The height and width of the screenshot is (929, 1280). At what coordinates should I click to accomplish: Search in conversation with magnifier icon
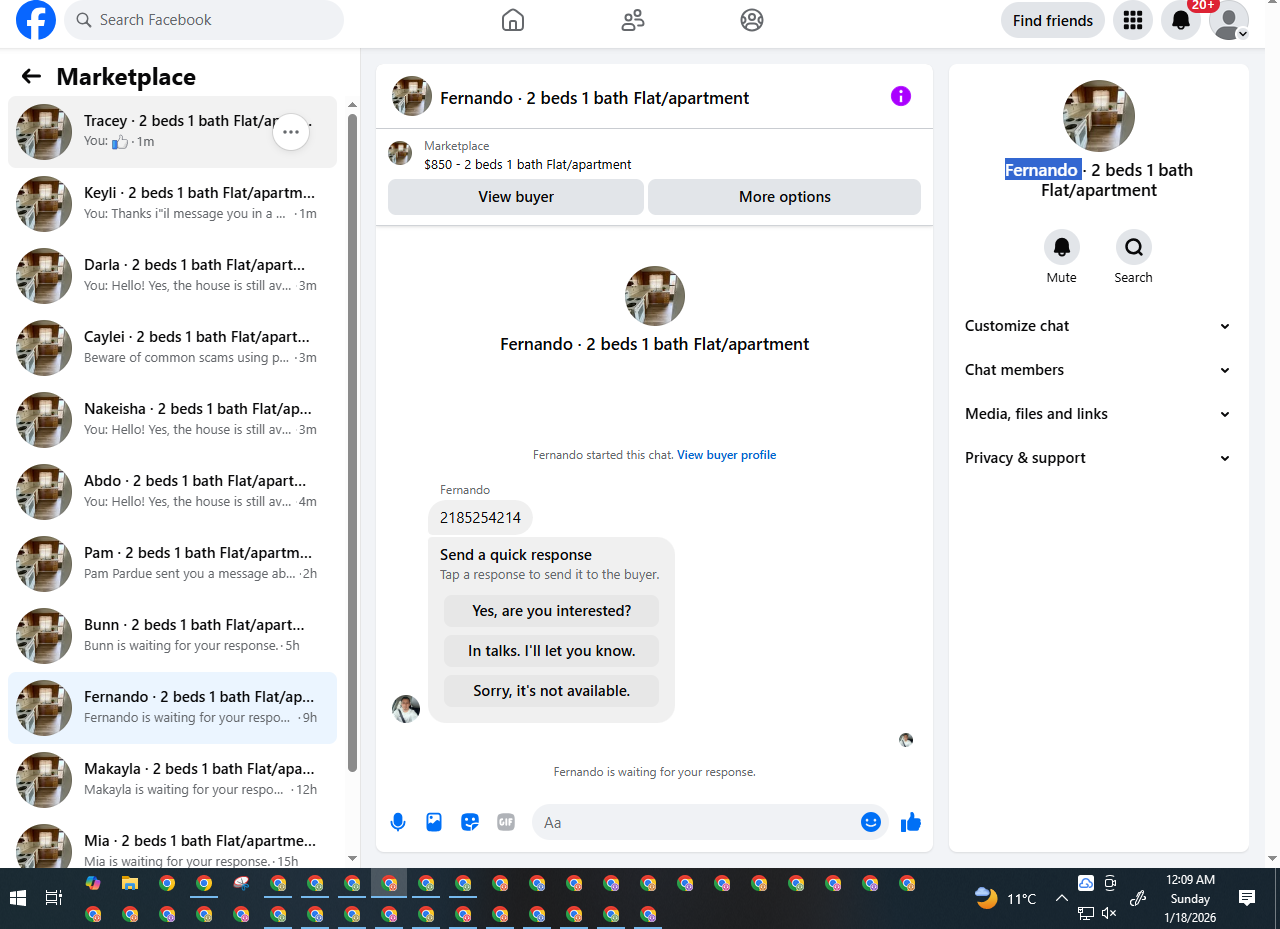(x=1133, y=247)
